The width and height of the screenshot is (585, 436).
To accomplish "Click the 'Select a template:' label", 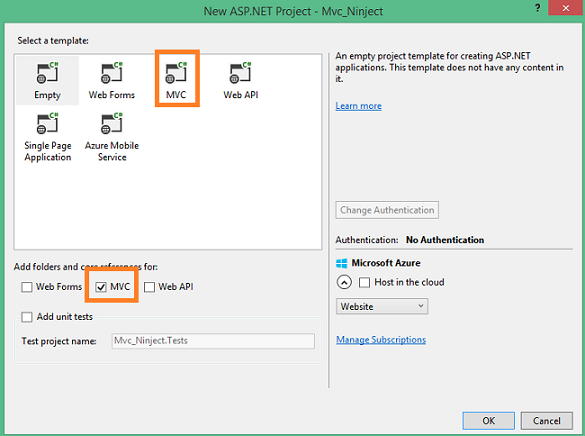I will click(x=53, y=41).
